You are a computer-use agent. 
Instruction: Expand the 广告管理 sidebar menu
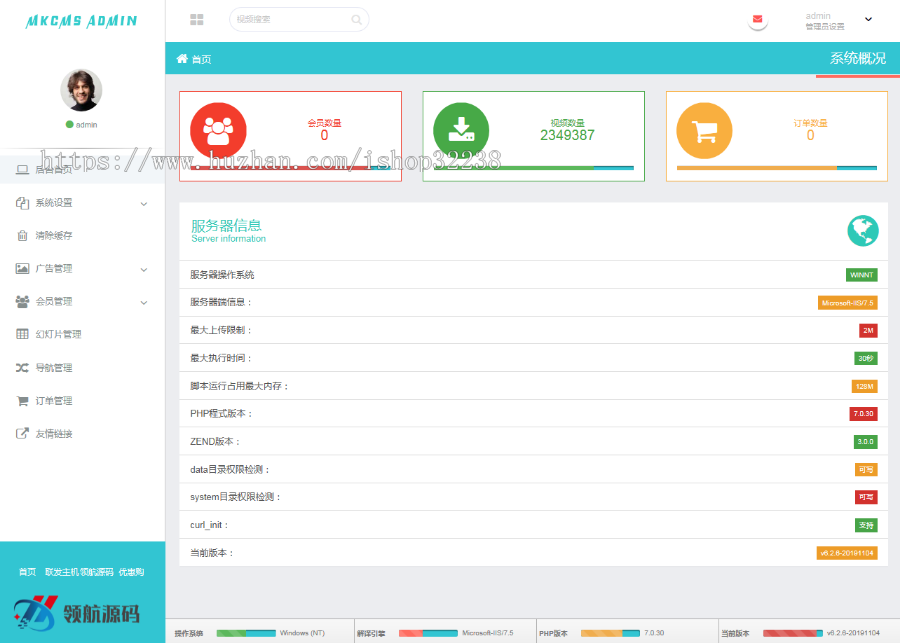tap(60, 268)
